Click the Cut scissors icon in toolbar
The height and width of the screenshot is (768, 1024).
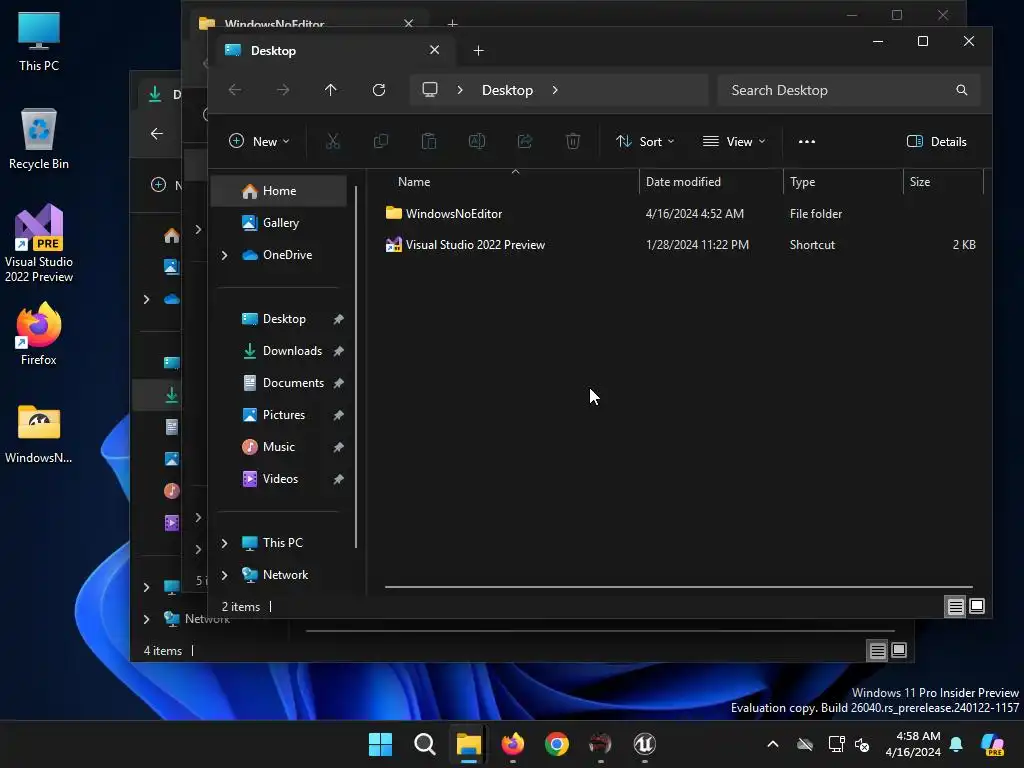click(x=332, y=141)
